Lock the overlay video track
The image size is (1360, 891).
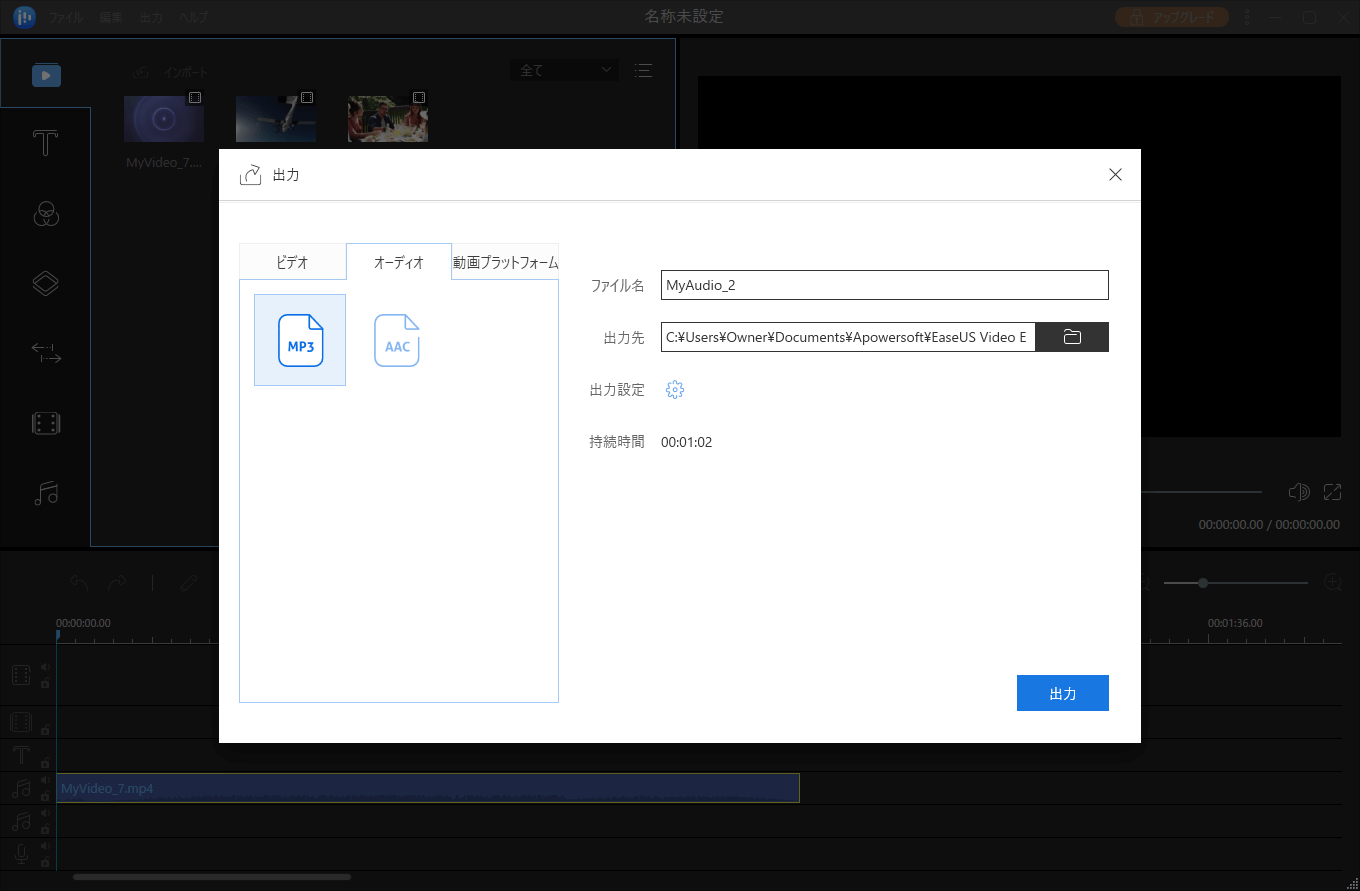coord(45,730)
